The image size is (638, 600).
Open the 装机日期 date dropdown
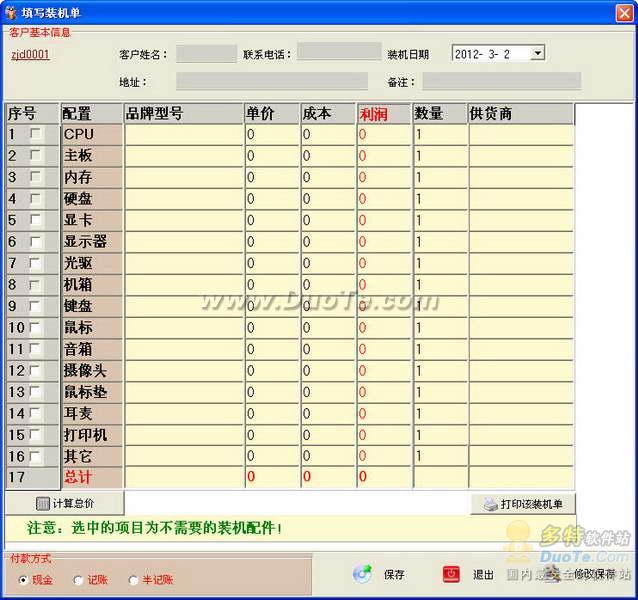[x=537, y=54]
